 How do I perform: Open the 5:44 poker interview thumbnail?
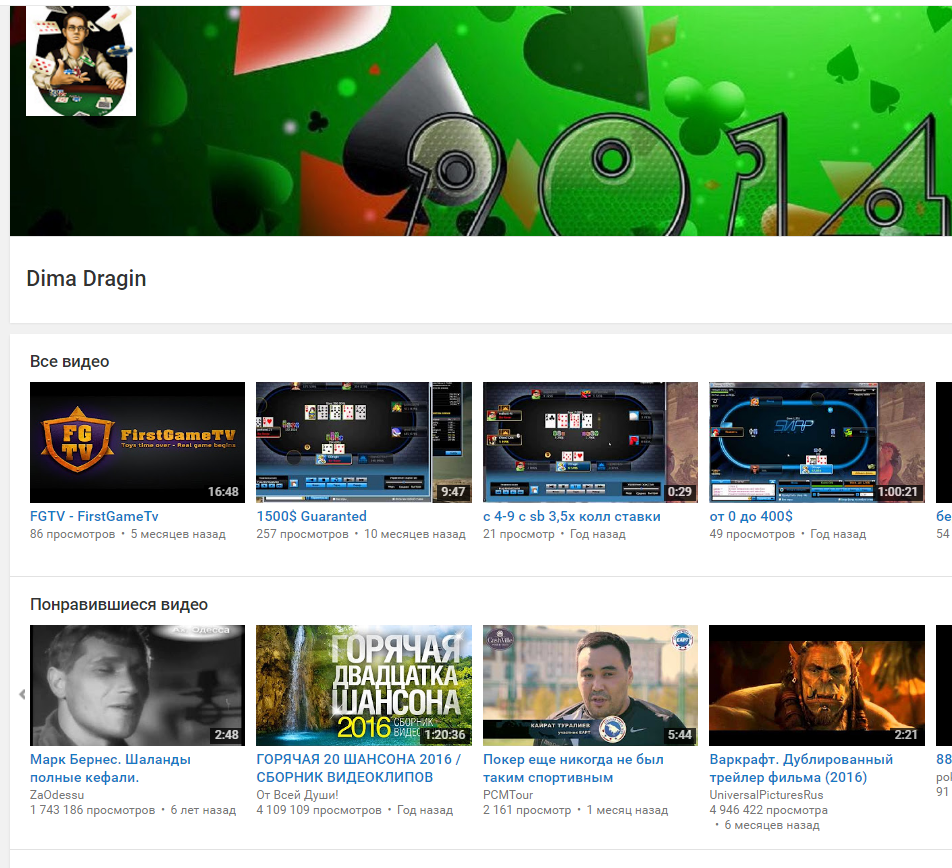(590, 685)
